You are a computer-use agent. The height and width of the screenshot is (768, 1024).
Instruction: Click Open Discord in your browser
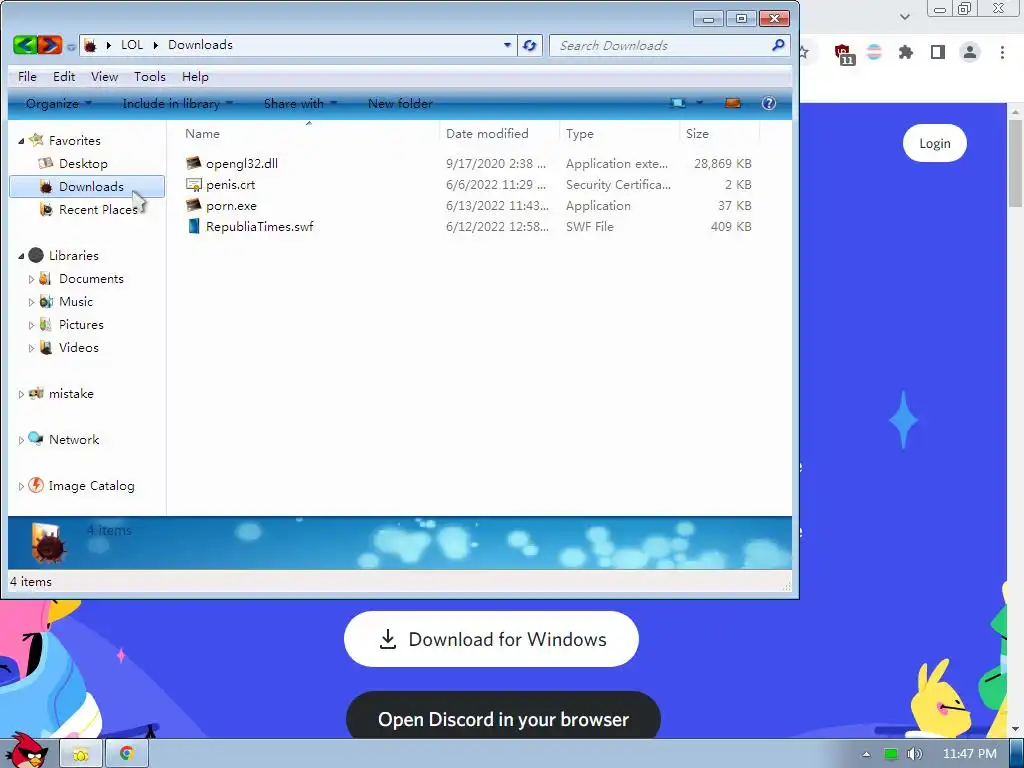(503, 718)
